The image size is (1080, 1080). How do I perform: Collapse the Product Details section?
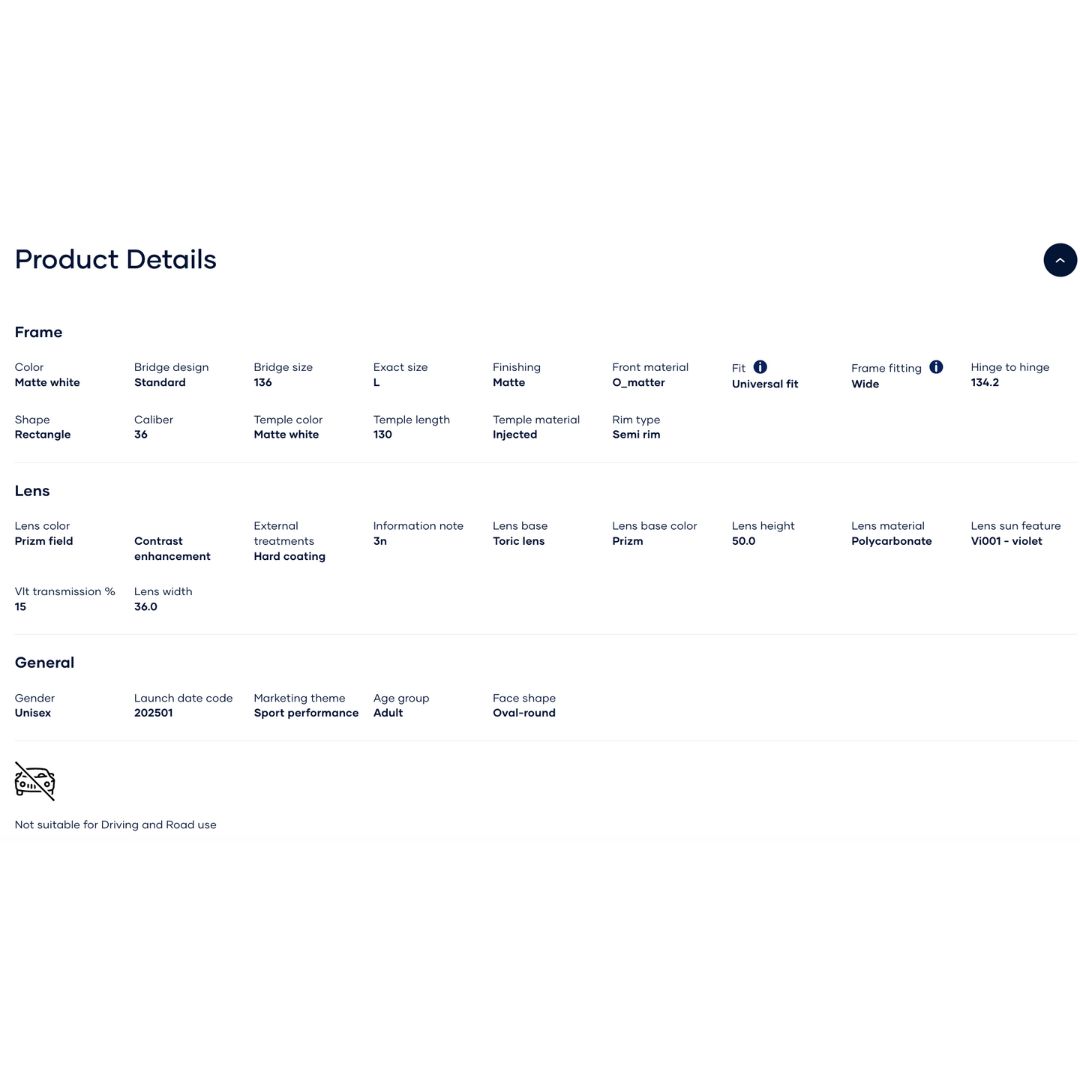coord(1060,260)
